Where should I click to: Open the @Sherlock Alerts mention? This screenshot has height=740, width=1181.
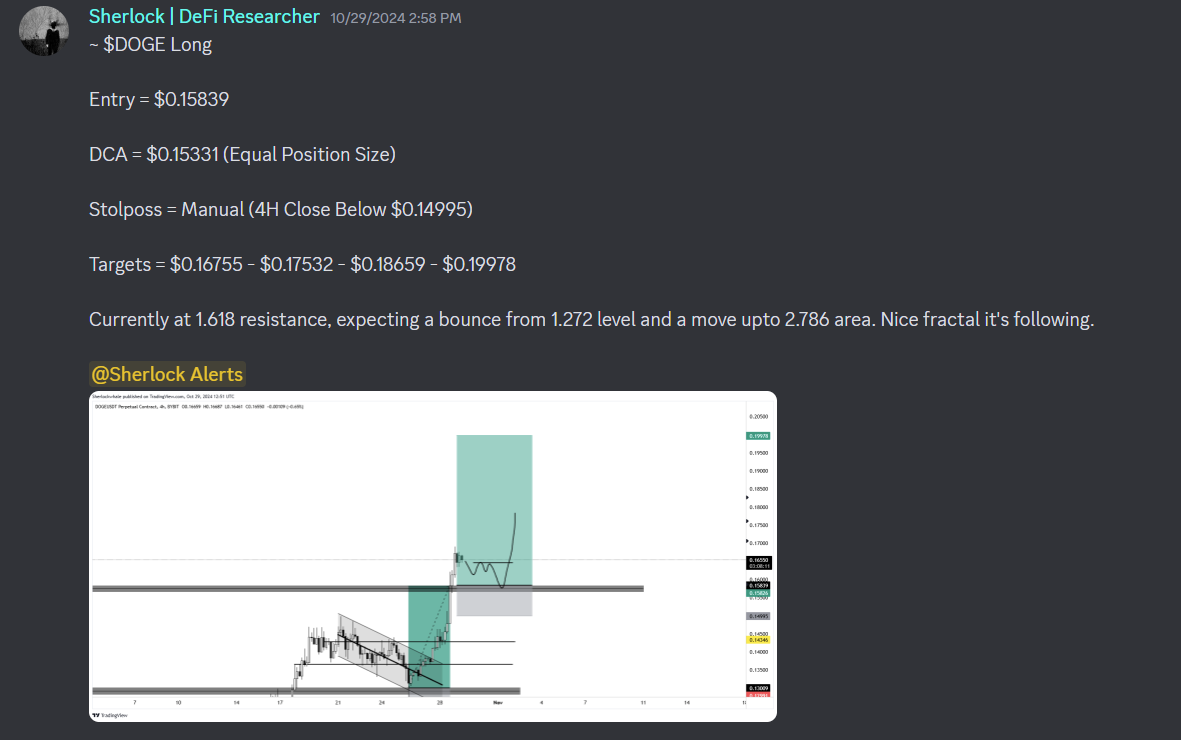click(x=167, y=373)
